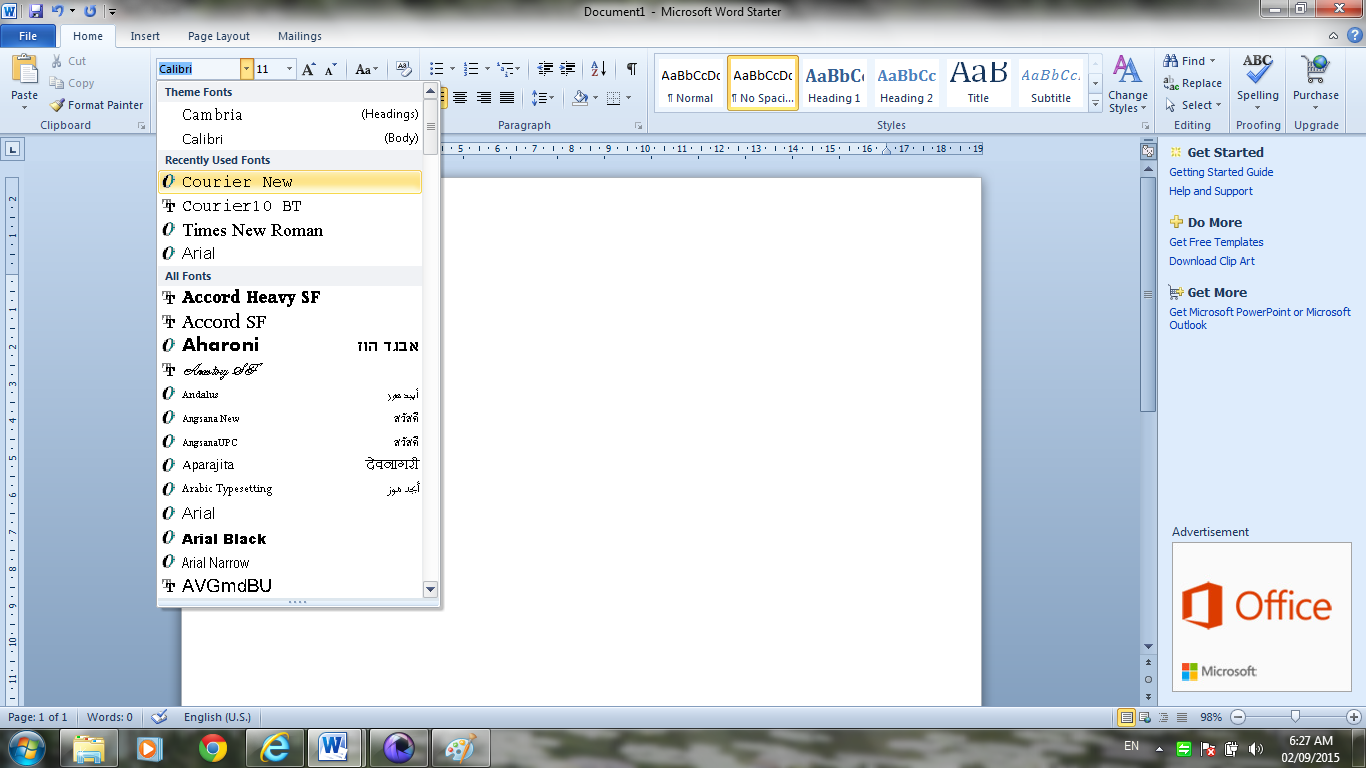This screenshot has width=1366, height=768.
Task: Open the Line Spacing dropdown
Action: pyautogui.click(x=543, y=98)
